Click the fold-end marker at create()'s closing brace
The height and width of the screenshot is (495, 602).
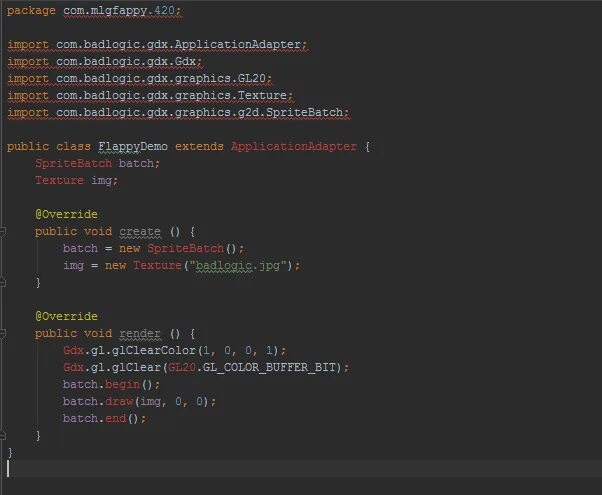tap(2, 283)
